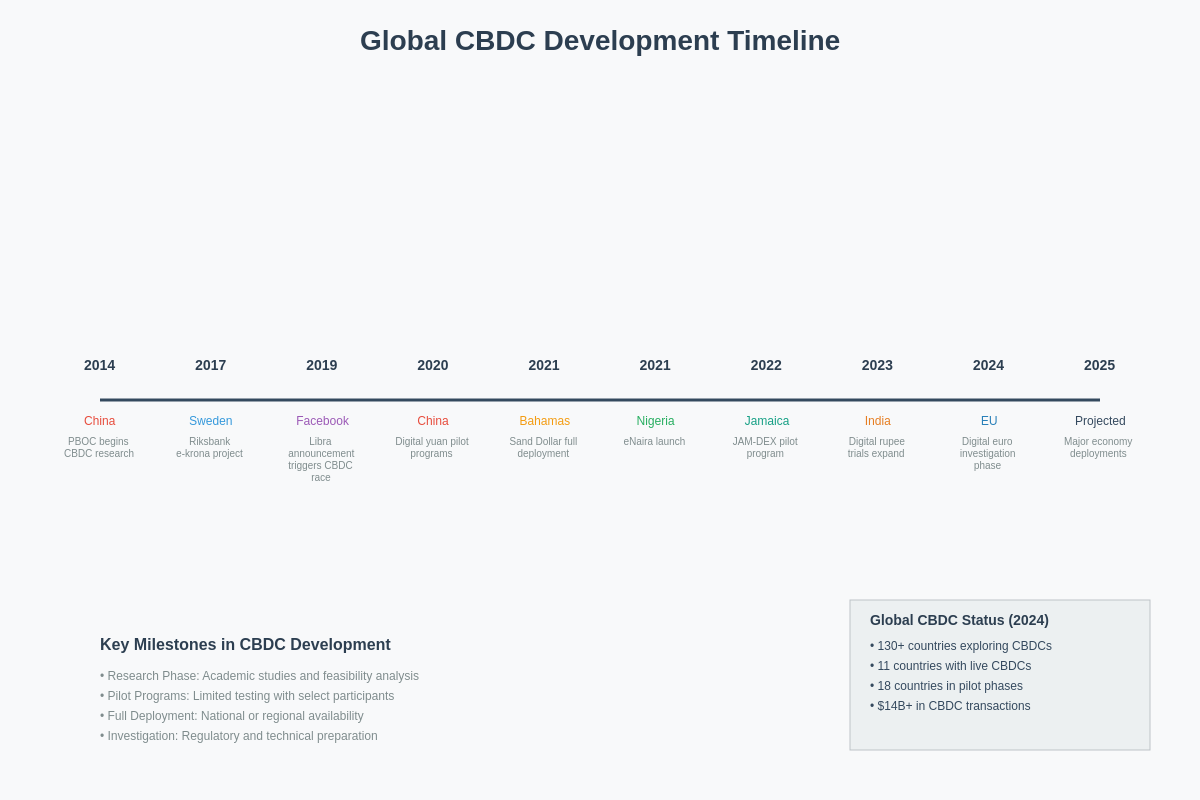Click the Libra announcement description
This screenshot has height=800, width=1200.
321,460
